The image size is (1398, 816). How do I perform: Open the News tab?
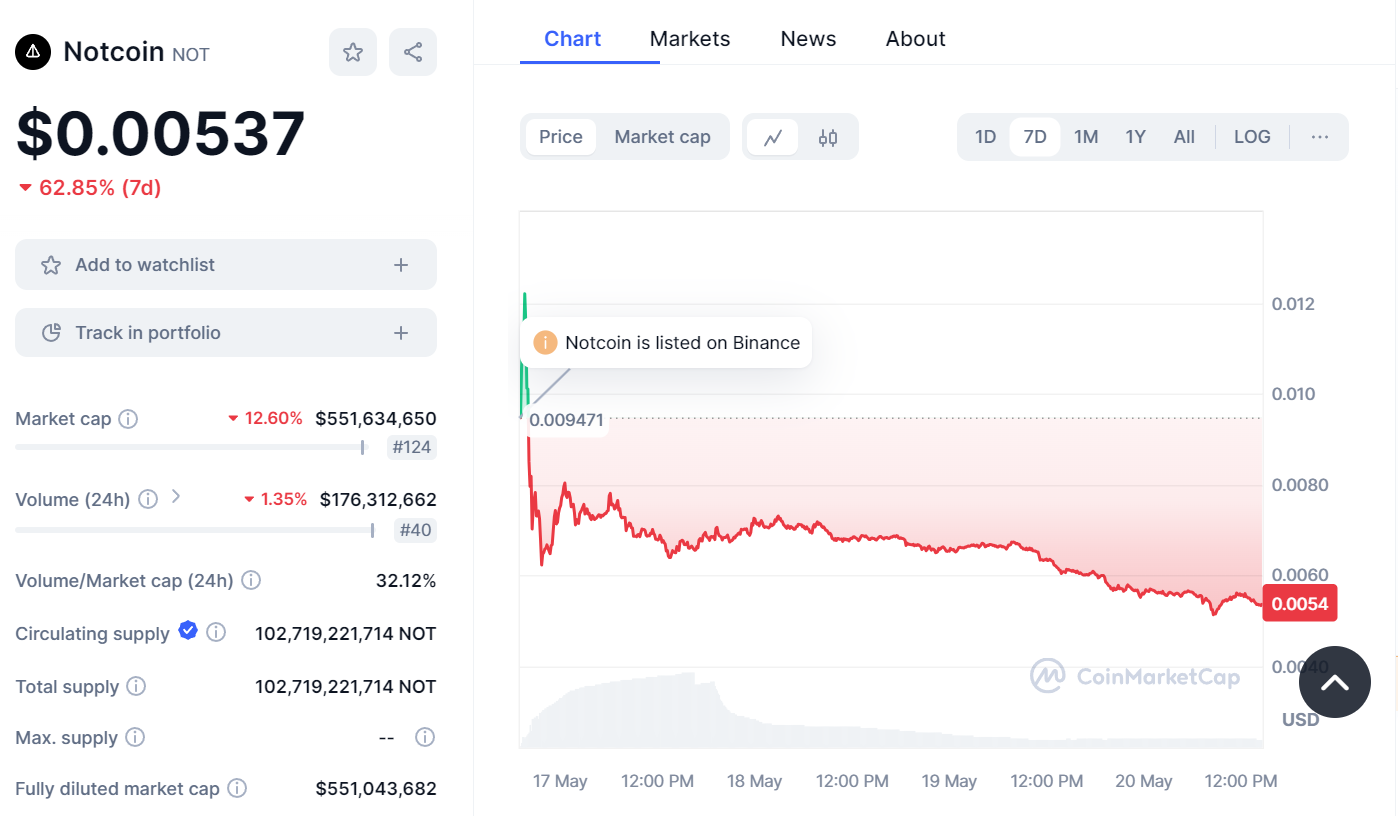[808, 39]
